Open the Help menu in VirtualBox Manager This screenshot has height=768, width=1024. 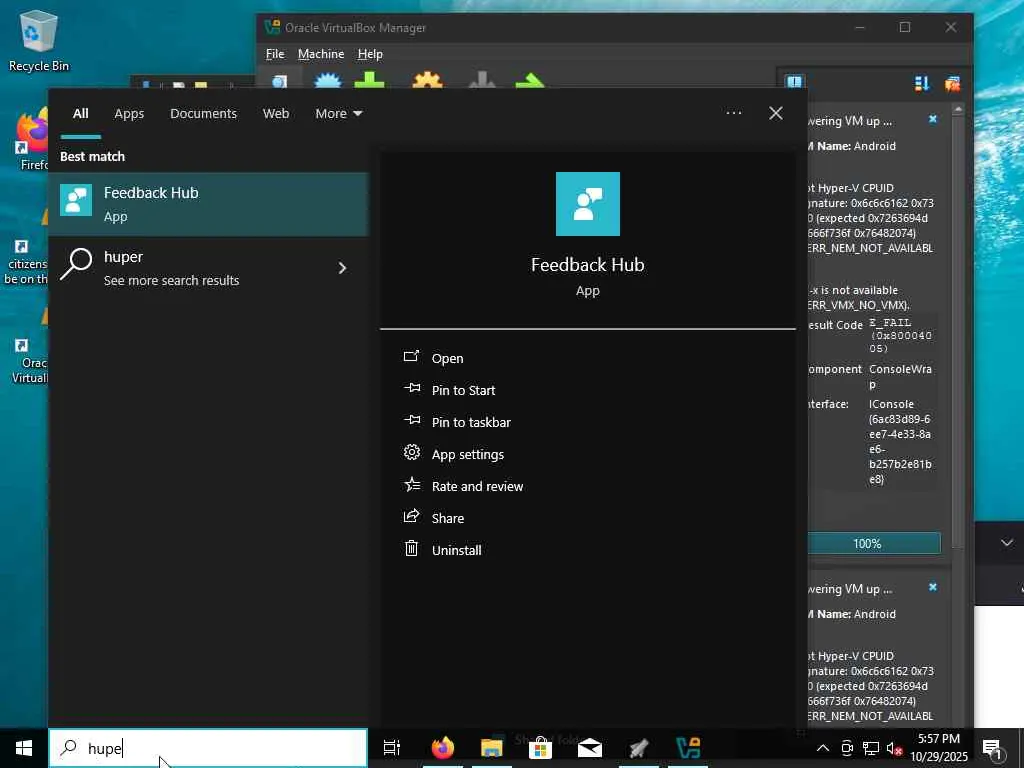370,54
